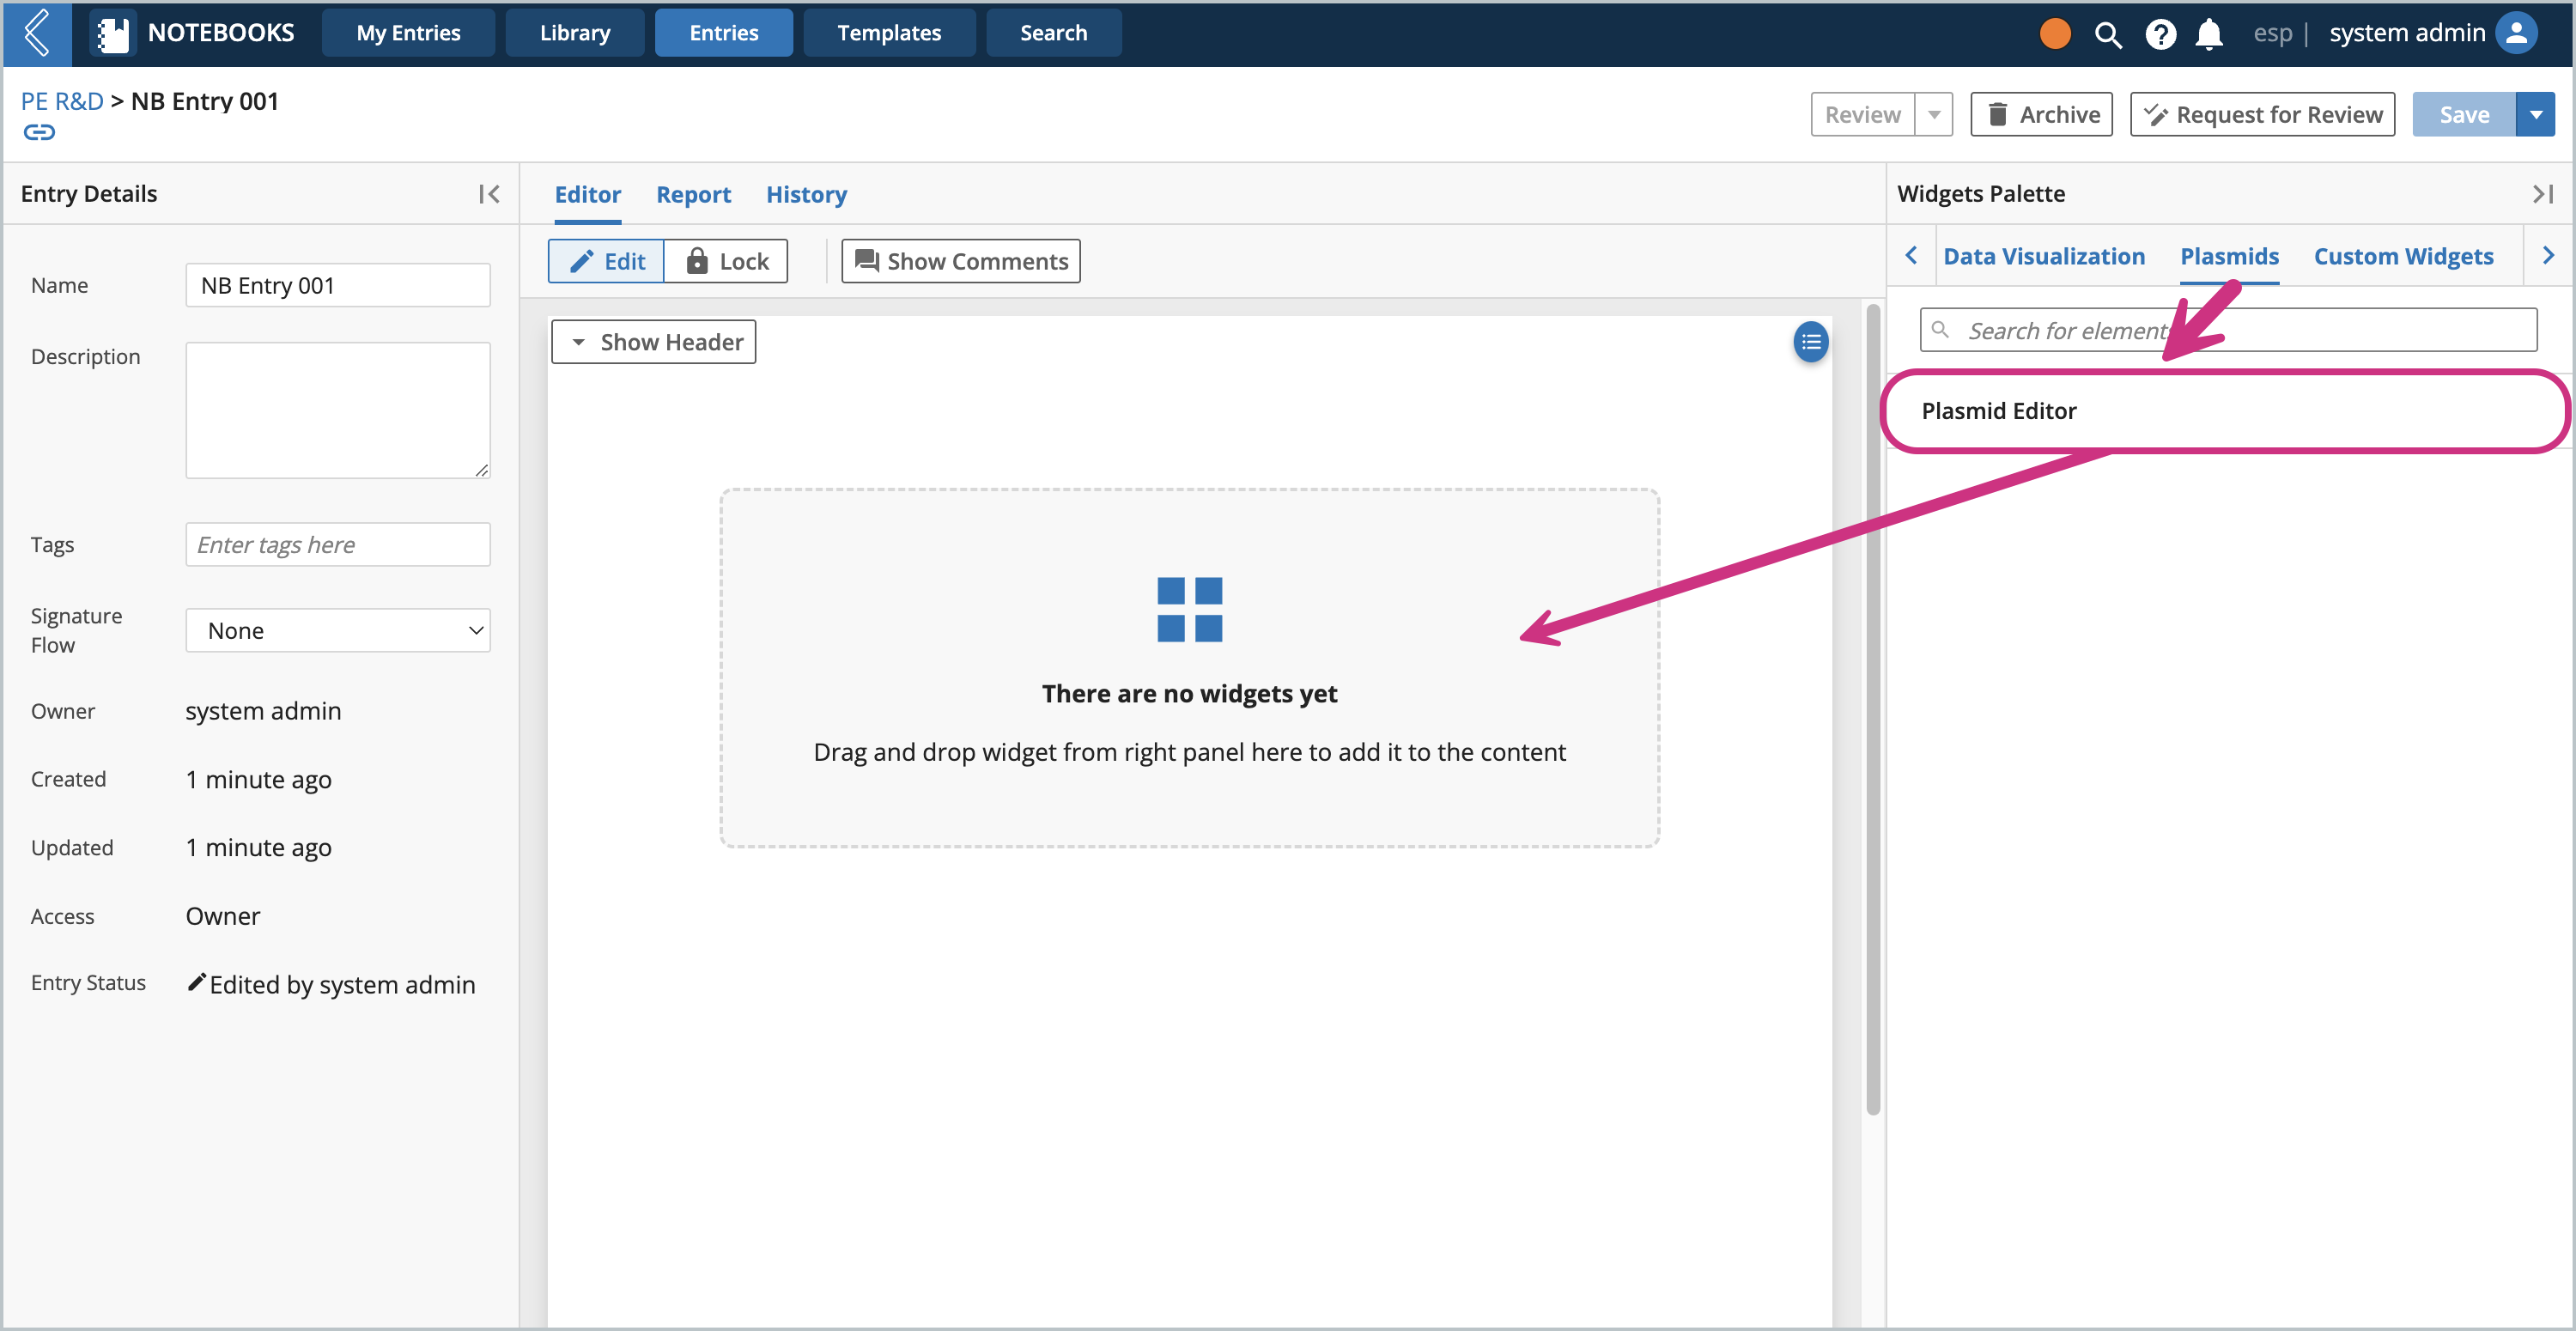The width and height of the screenshot is (2576, 1331).
Task: Collapse the Entry Details panel
Action: point(489,194)
